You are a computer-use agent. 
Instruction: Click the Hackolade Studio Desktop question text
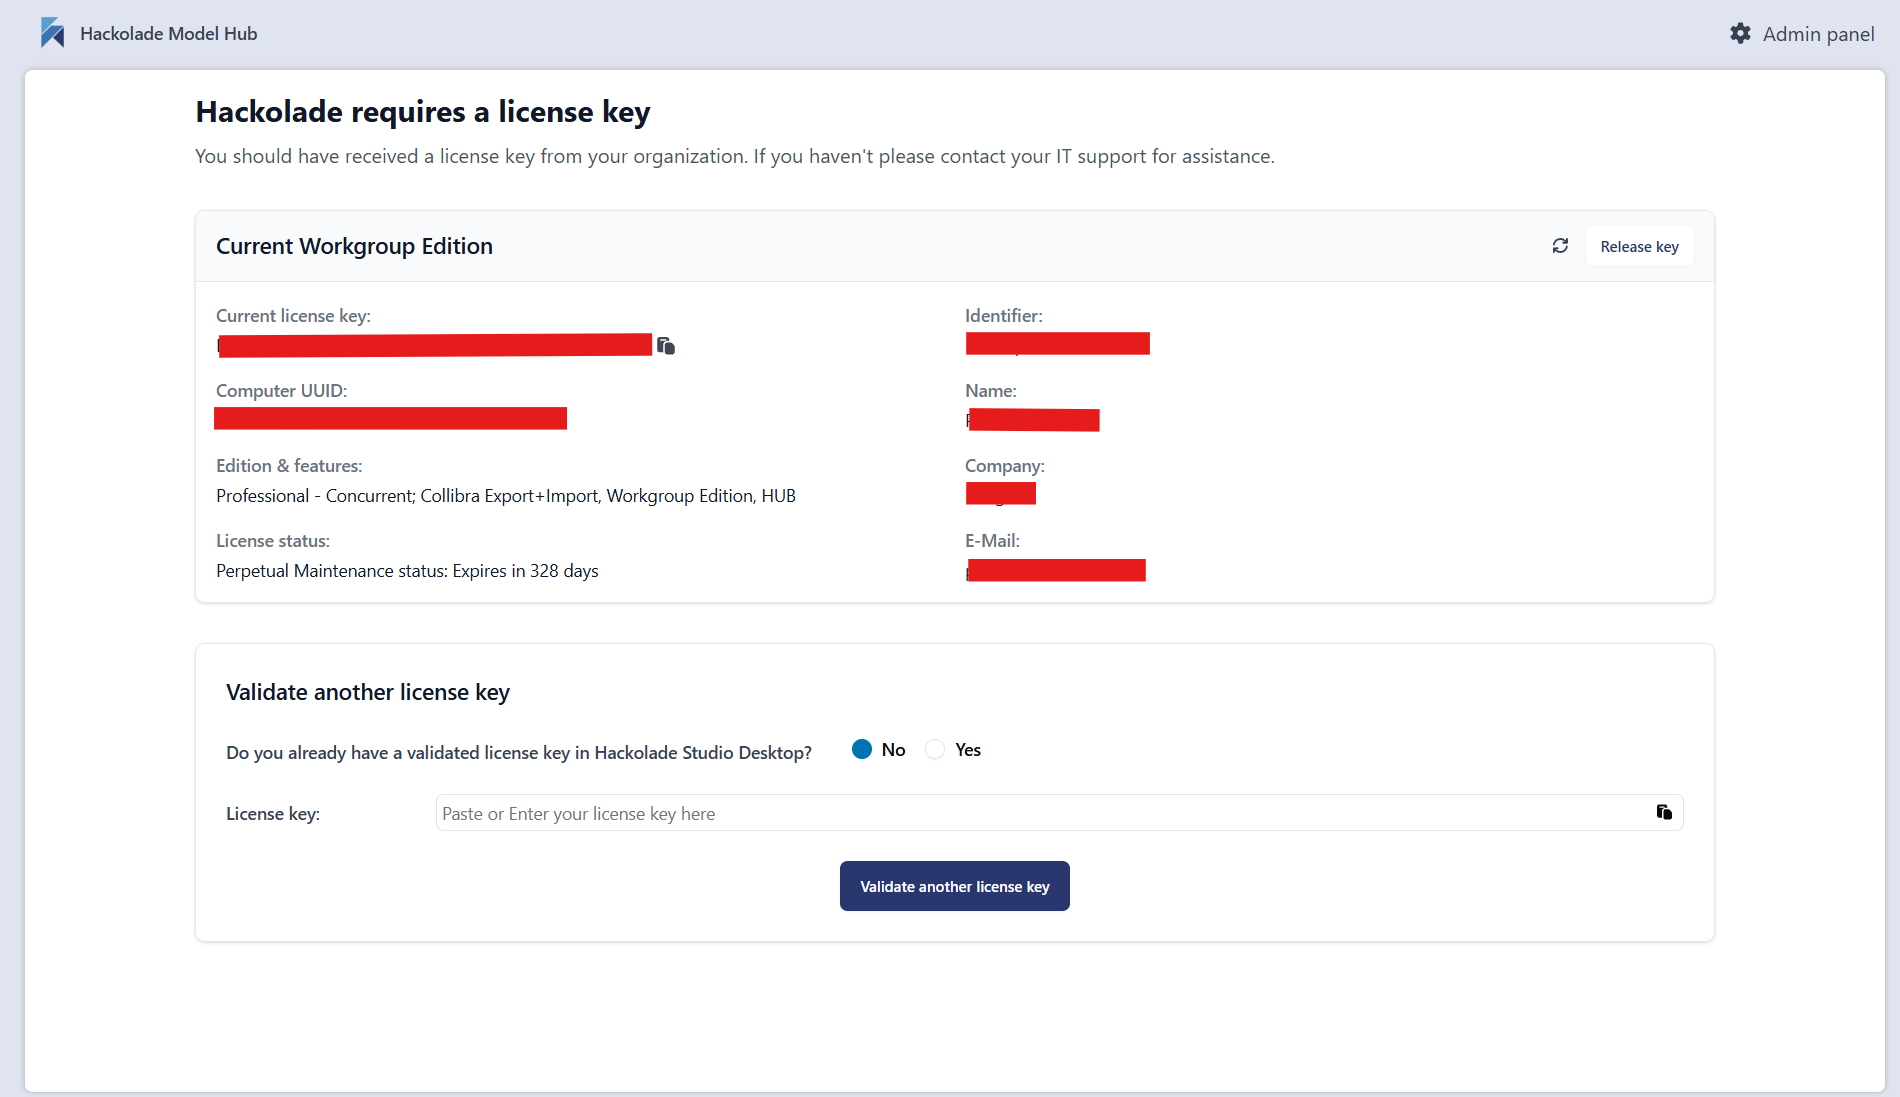click(519, 752)
